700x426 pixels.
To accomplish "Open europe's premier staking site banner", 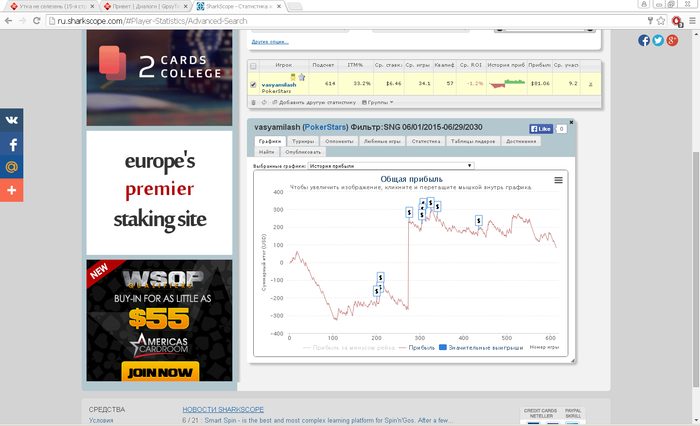I will click(159, 192).
